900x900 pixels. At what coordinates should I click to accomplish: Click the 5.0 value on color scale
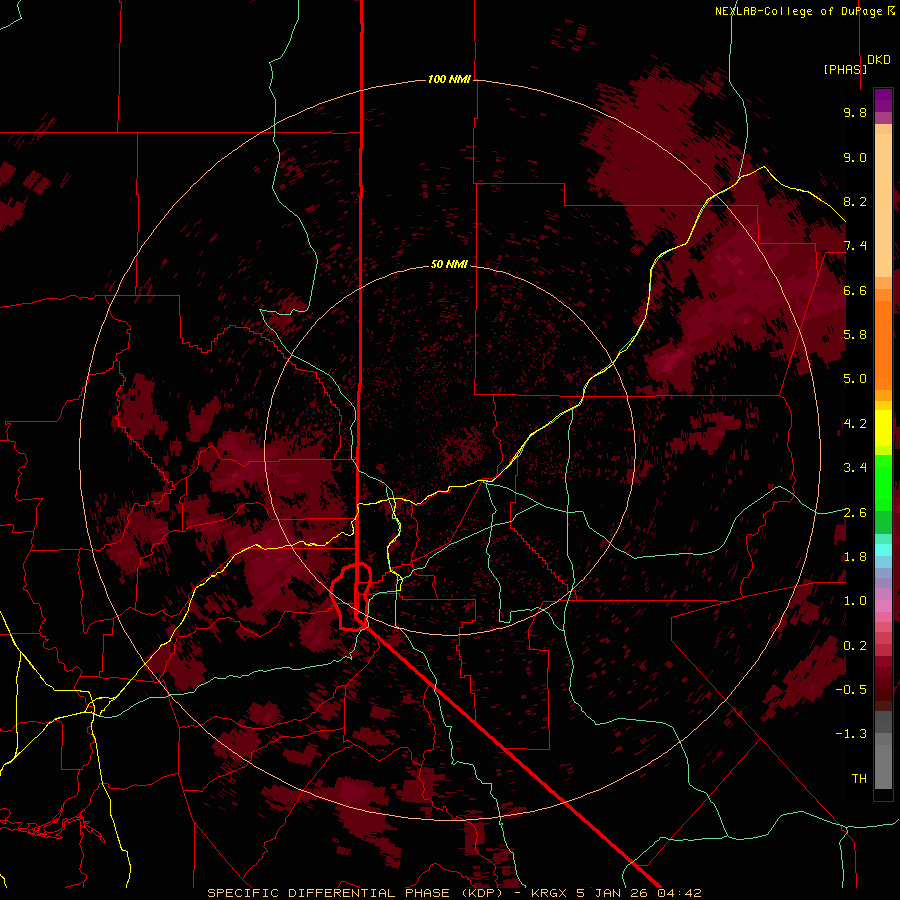[855, 379]
